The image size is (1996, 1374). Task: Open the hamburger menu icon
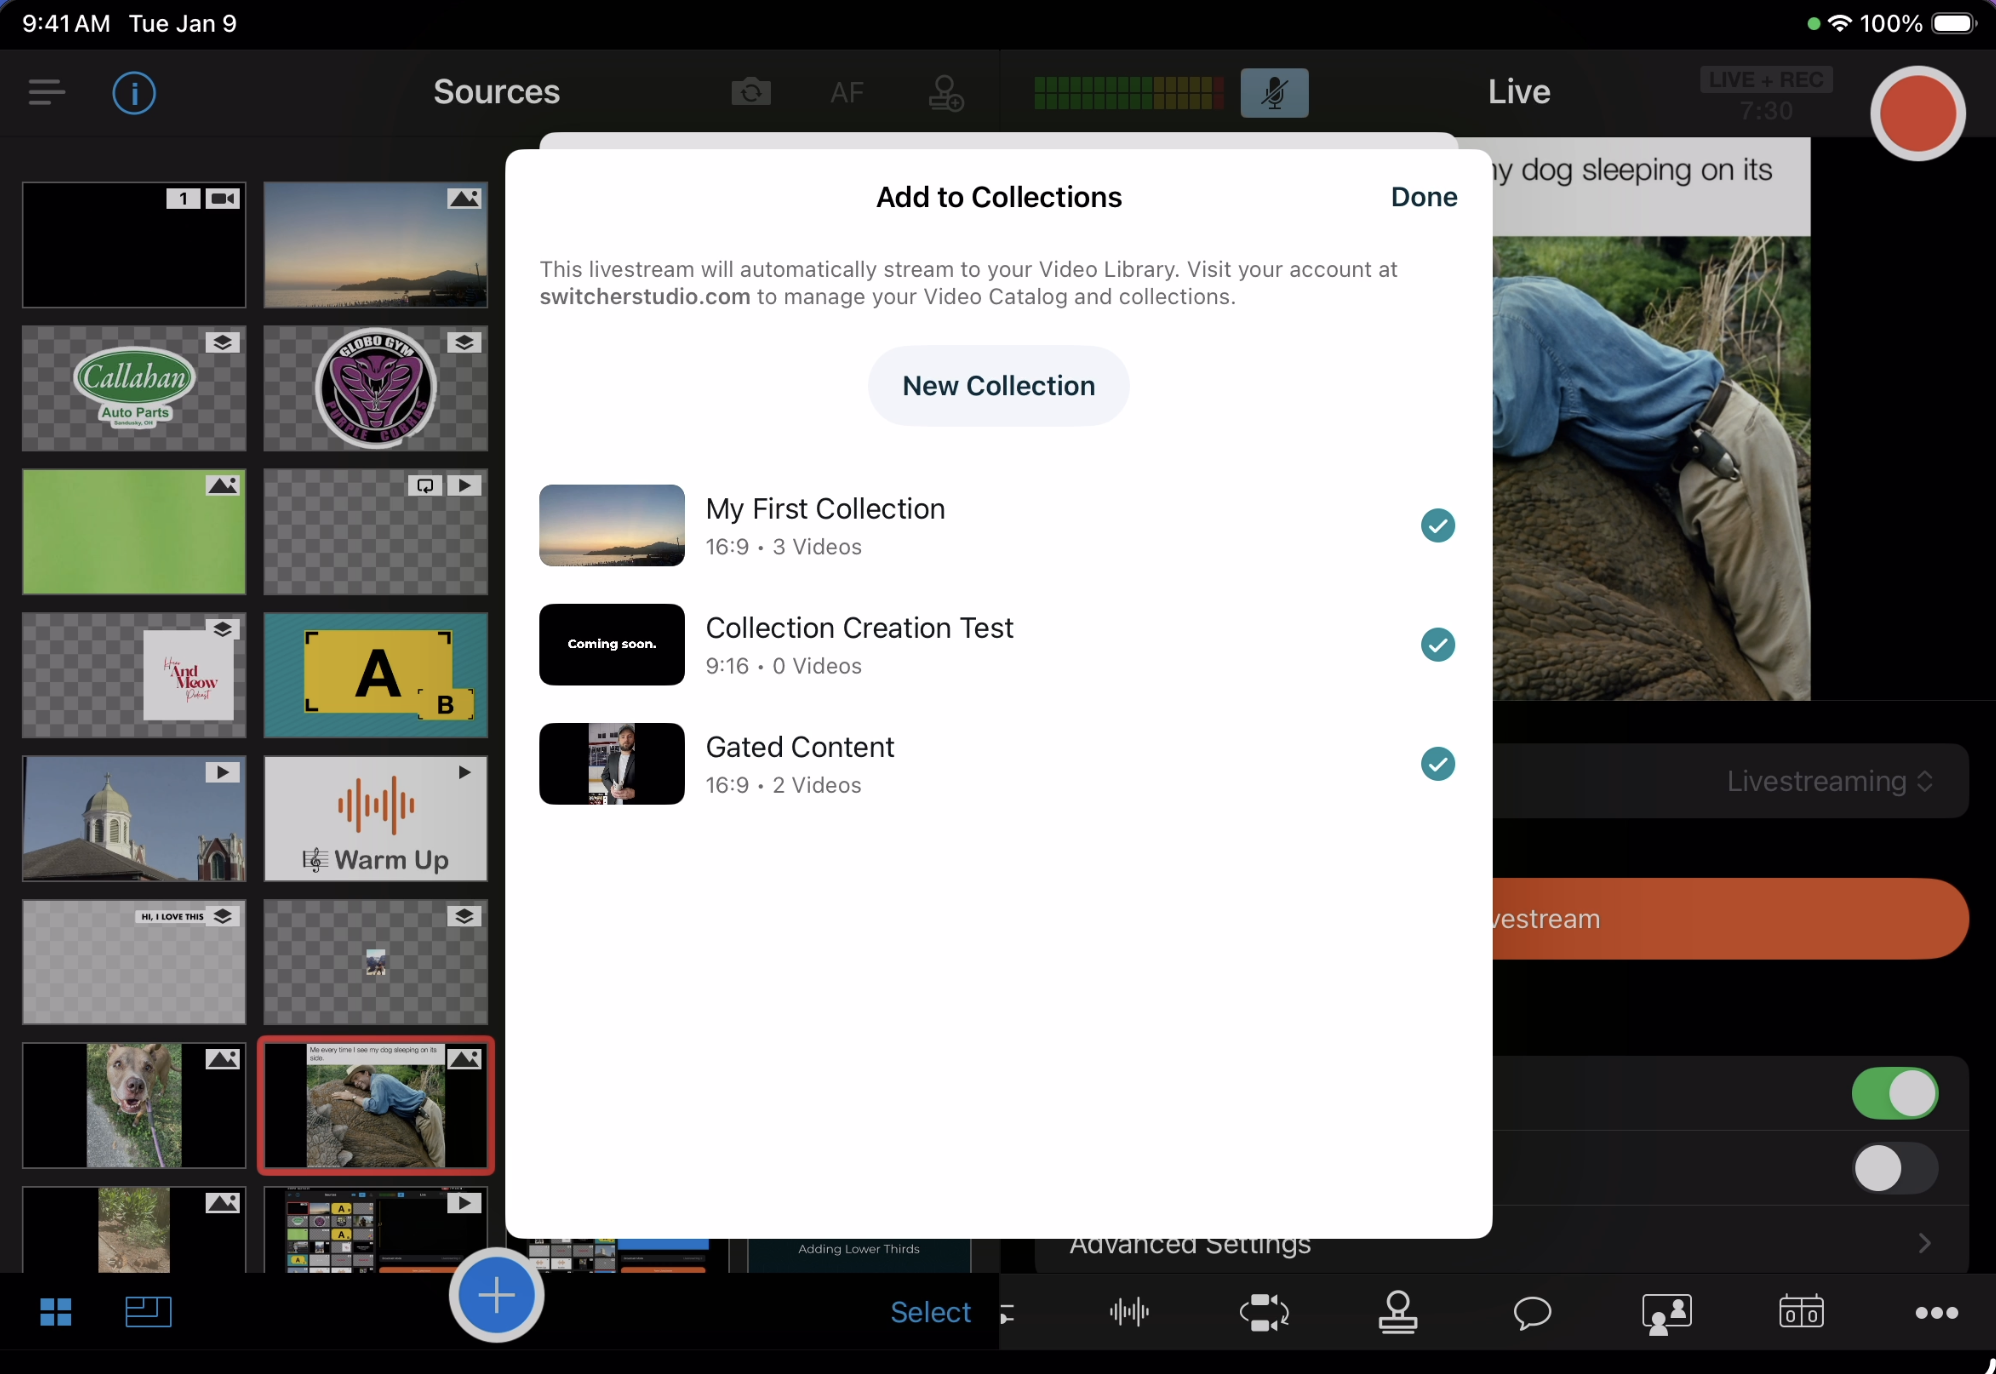(x=46, y=93)
